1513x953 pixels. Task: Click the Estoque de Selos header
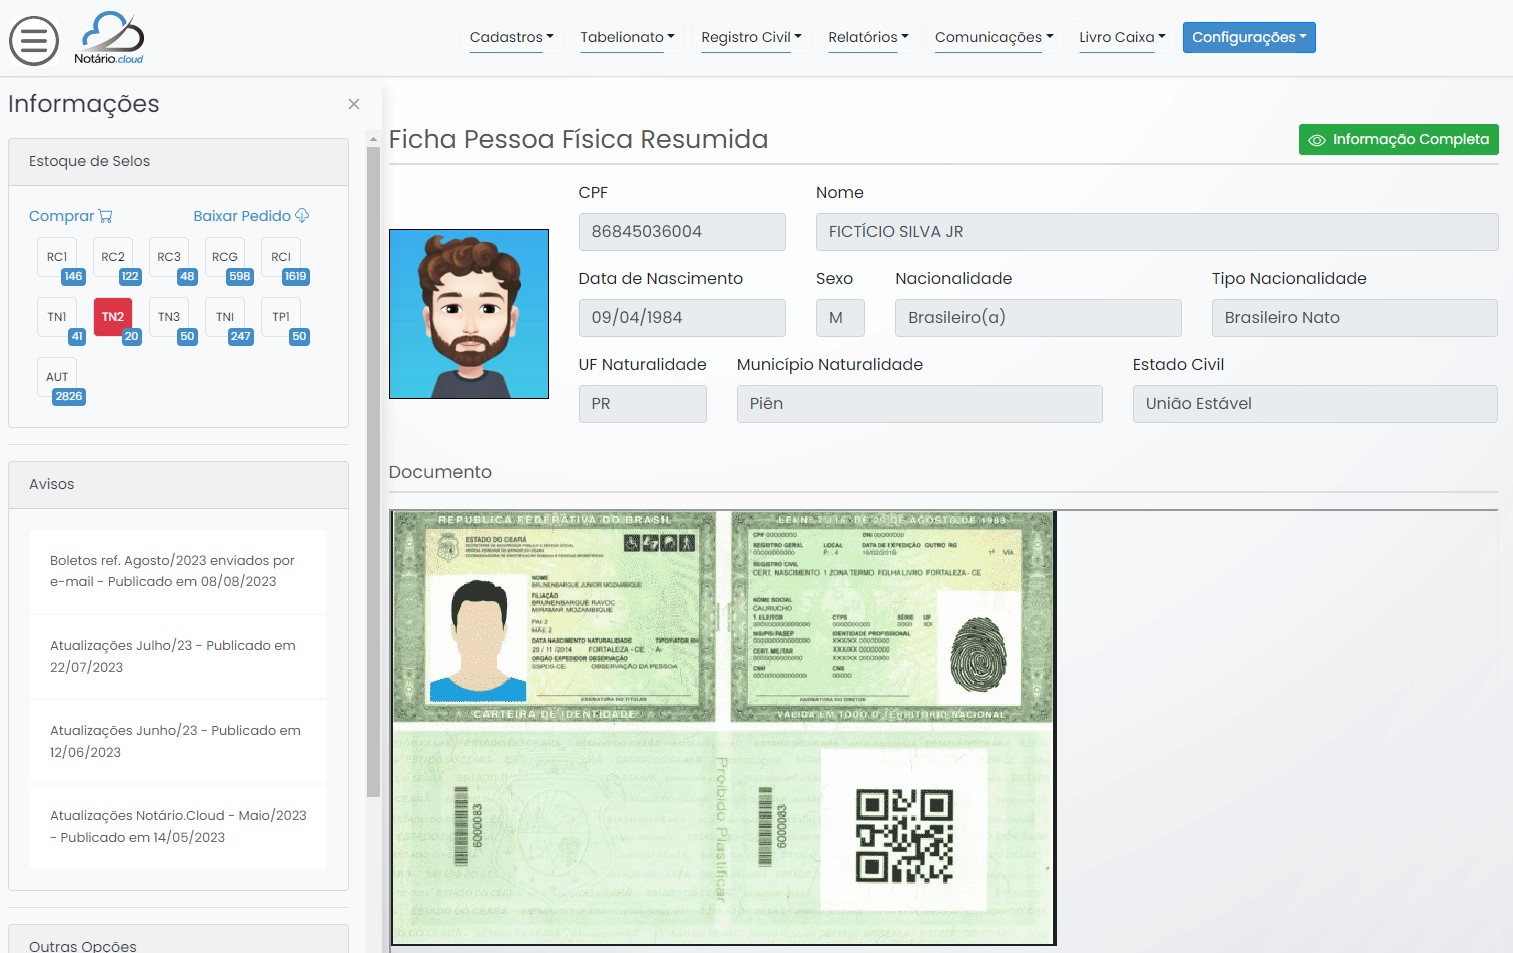click(178, 162)
